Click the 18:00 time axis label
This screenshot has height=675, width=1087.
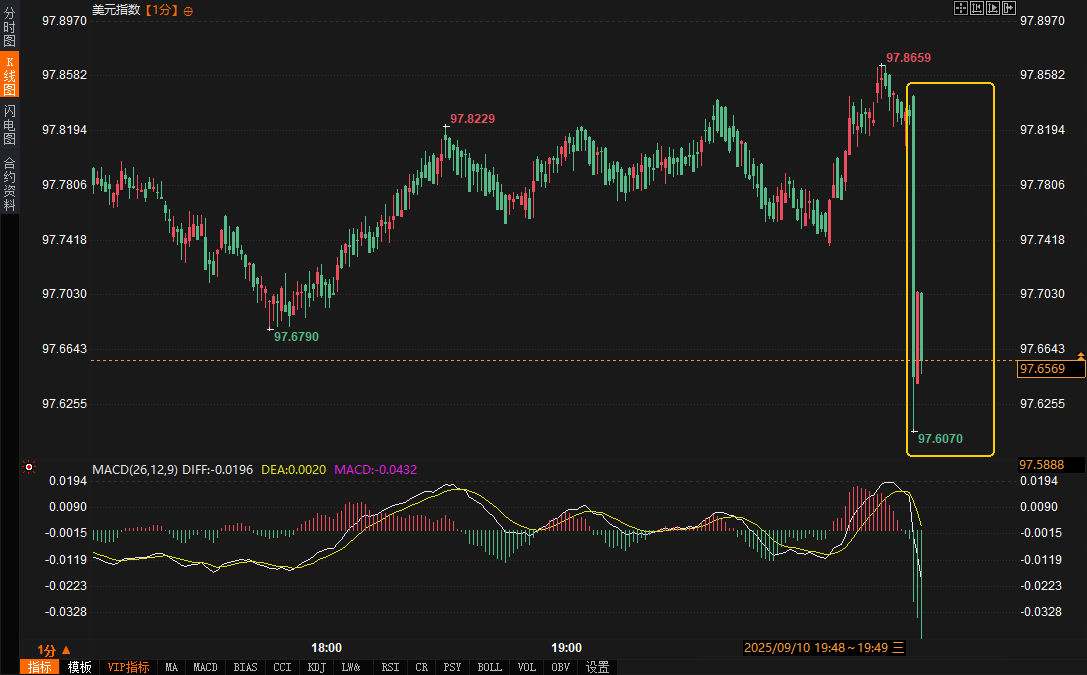click(327, 647)
